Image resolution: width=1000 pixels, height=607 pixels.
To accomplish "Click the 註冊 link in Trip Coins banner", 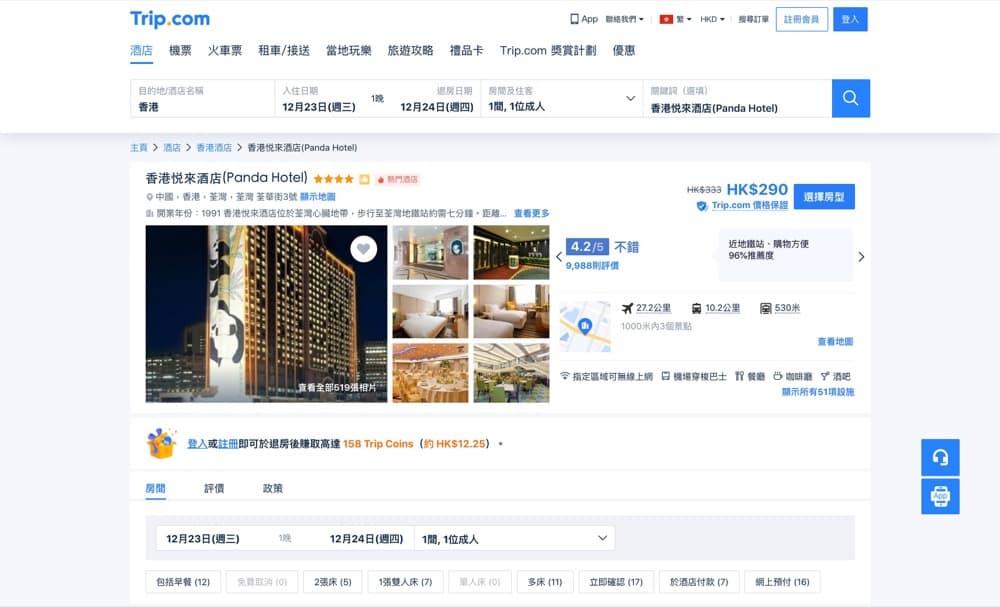I will (228, 444).
